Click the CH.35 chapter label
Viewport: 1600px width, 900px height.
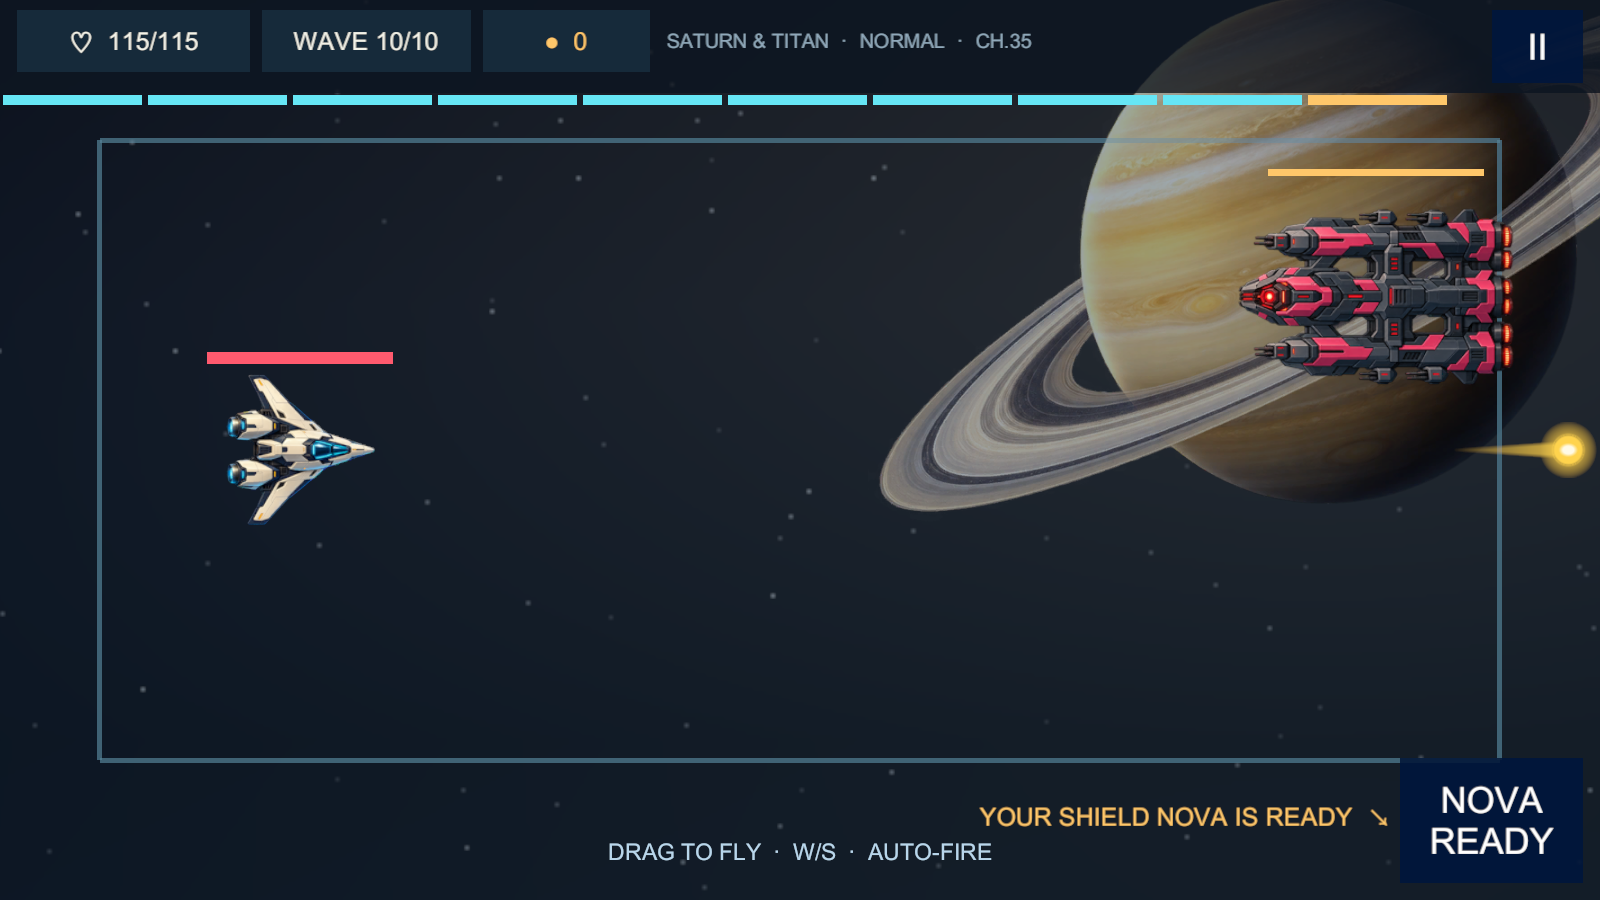tap(1003, 41)
